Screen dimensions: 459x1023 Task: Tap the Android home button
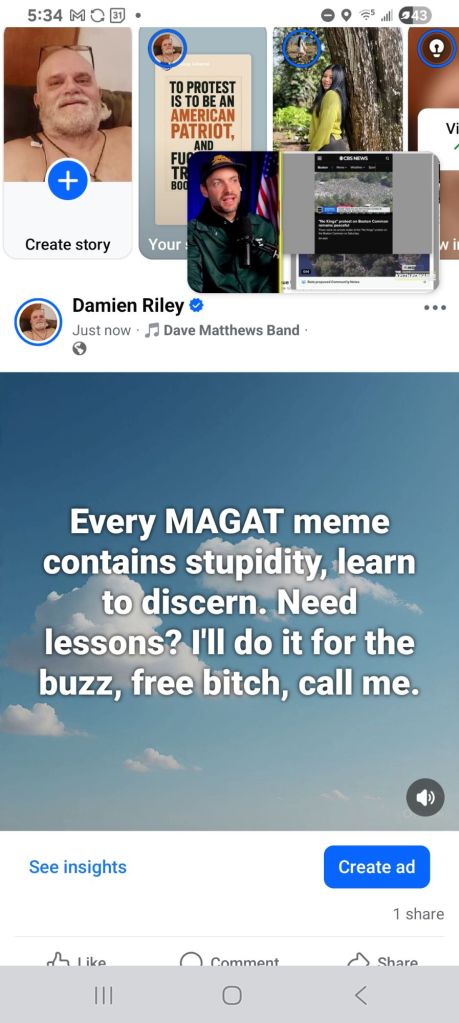231,995
